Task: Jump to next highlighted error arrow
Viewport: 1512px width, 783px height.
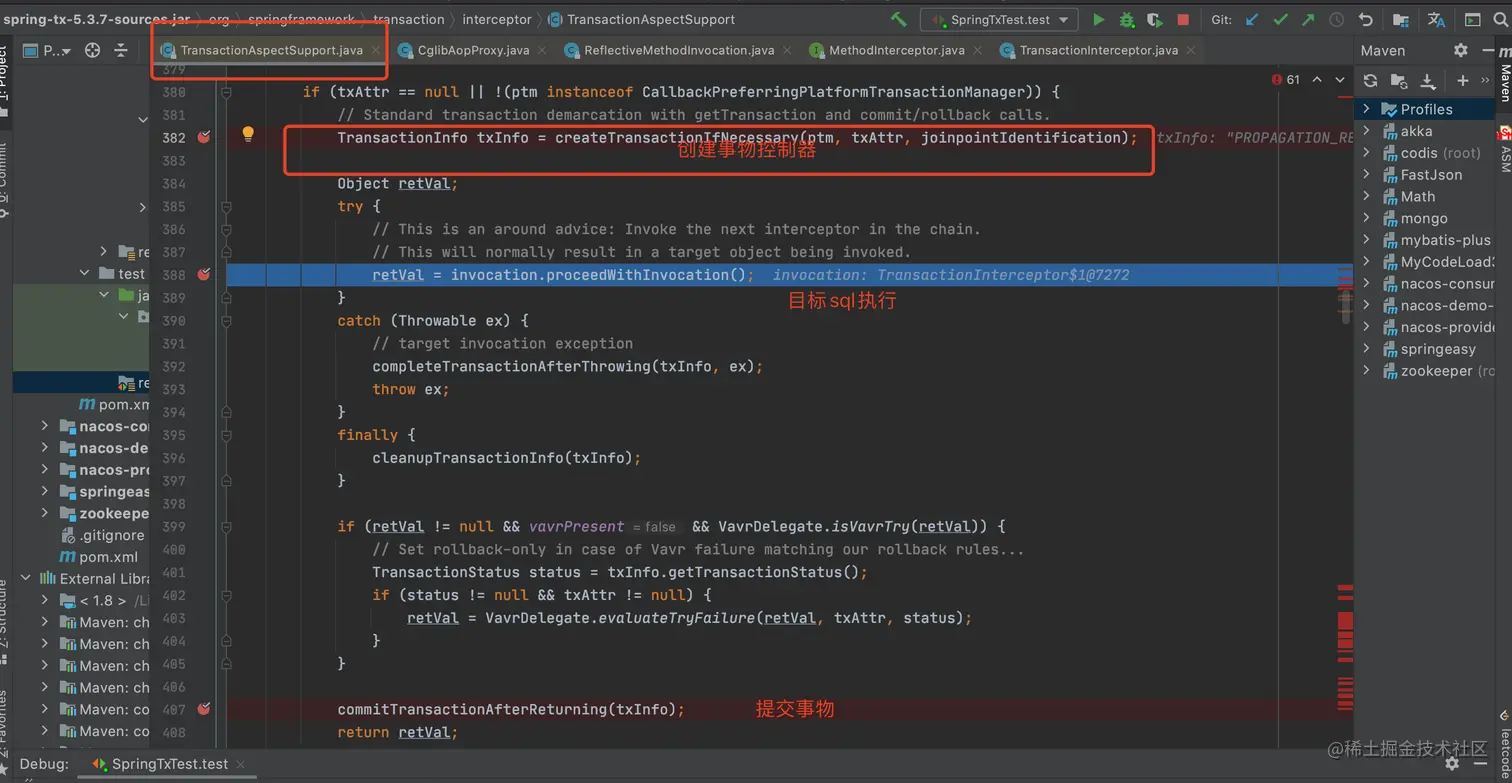Action: pos(1340,80)
